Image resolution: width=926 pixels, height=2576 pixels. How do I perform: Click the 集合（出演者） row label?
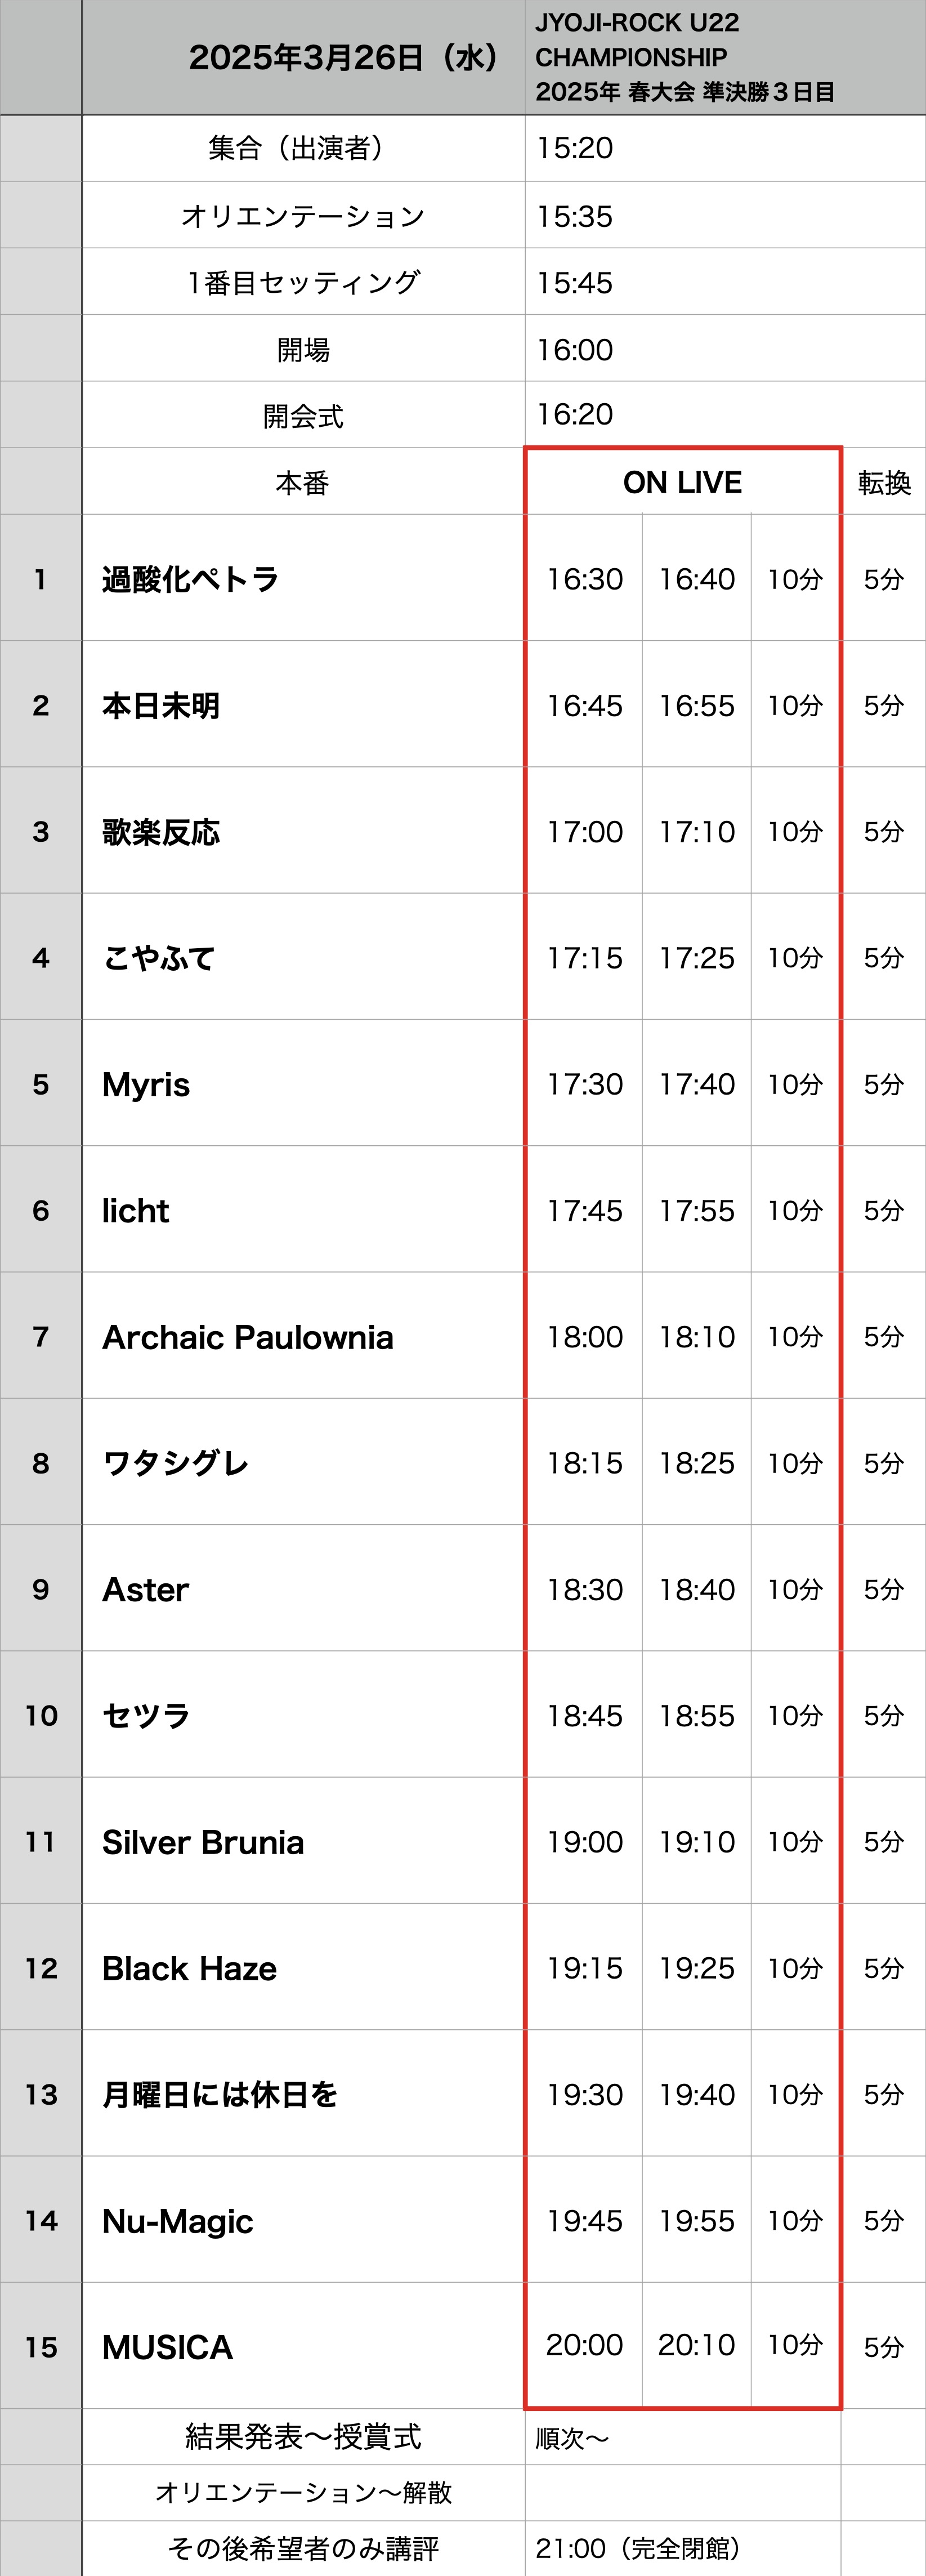303,148
